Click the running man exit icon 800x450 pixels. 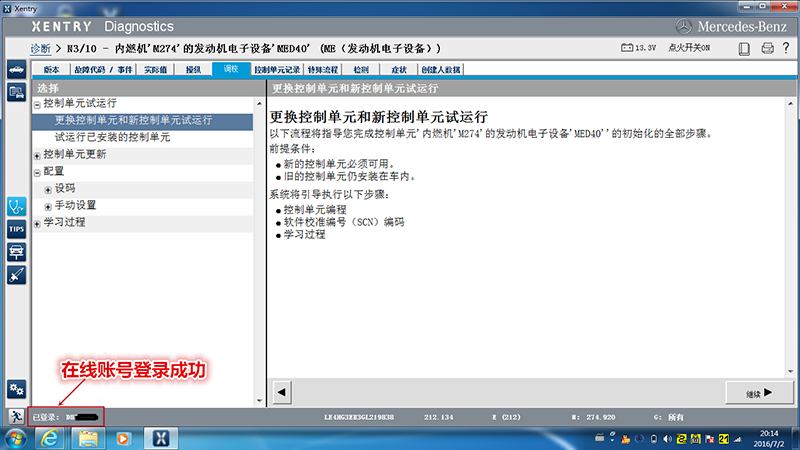tap(16, 416)
